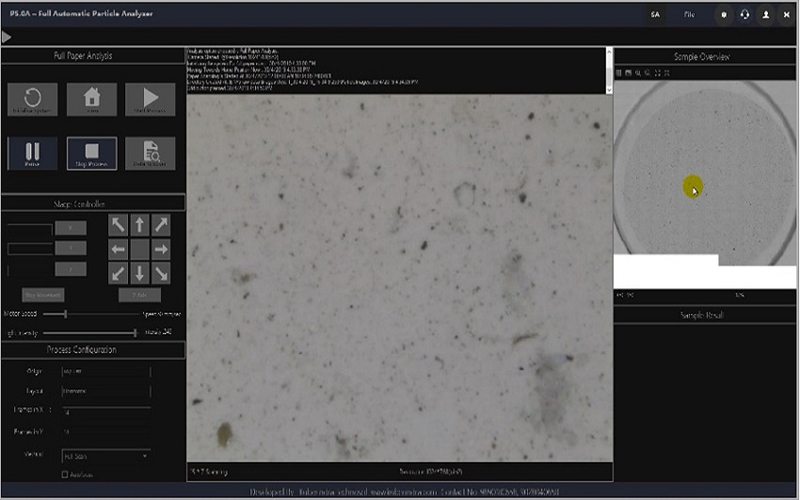800x500 pixels.
Task: Click the first Sample Overview toolbar icon
Action: click(x=619, y=73)
